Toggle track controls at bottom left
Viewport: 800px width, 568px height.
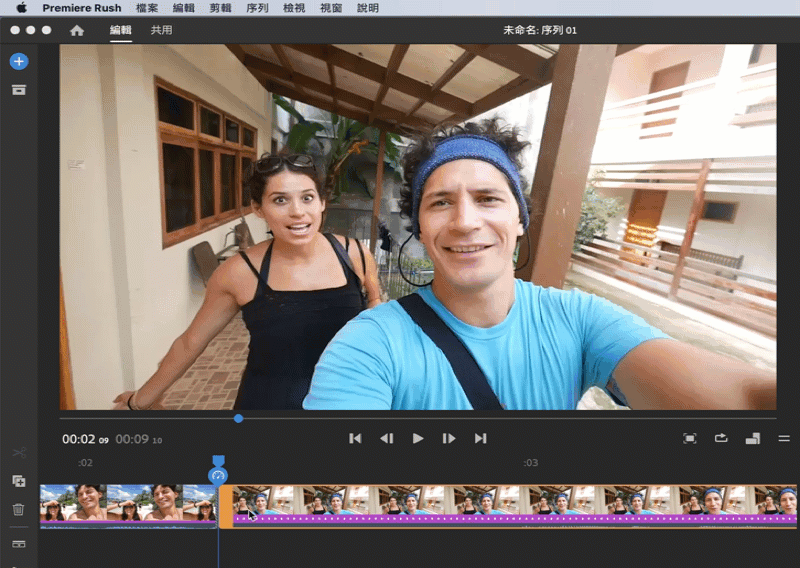coord(19,544)
